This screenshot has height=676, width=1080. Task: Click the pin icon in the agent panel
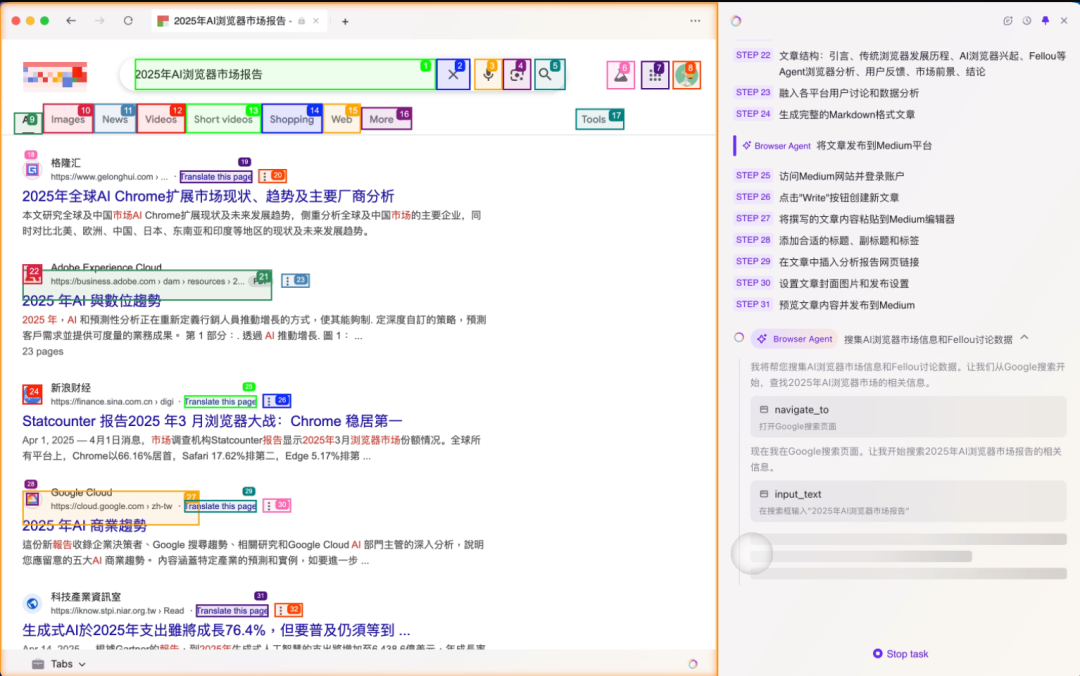pyautogui.click(x=1046, y=21)
